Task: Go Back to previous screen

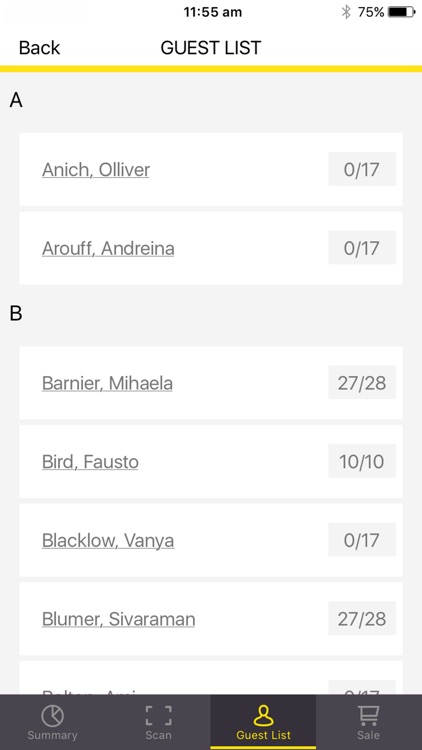Action: point(39,48)
